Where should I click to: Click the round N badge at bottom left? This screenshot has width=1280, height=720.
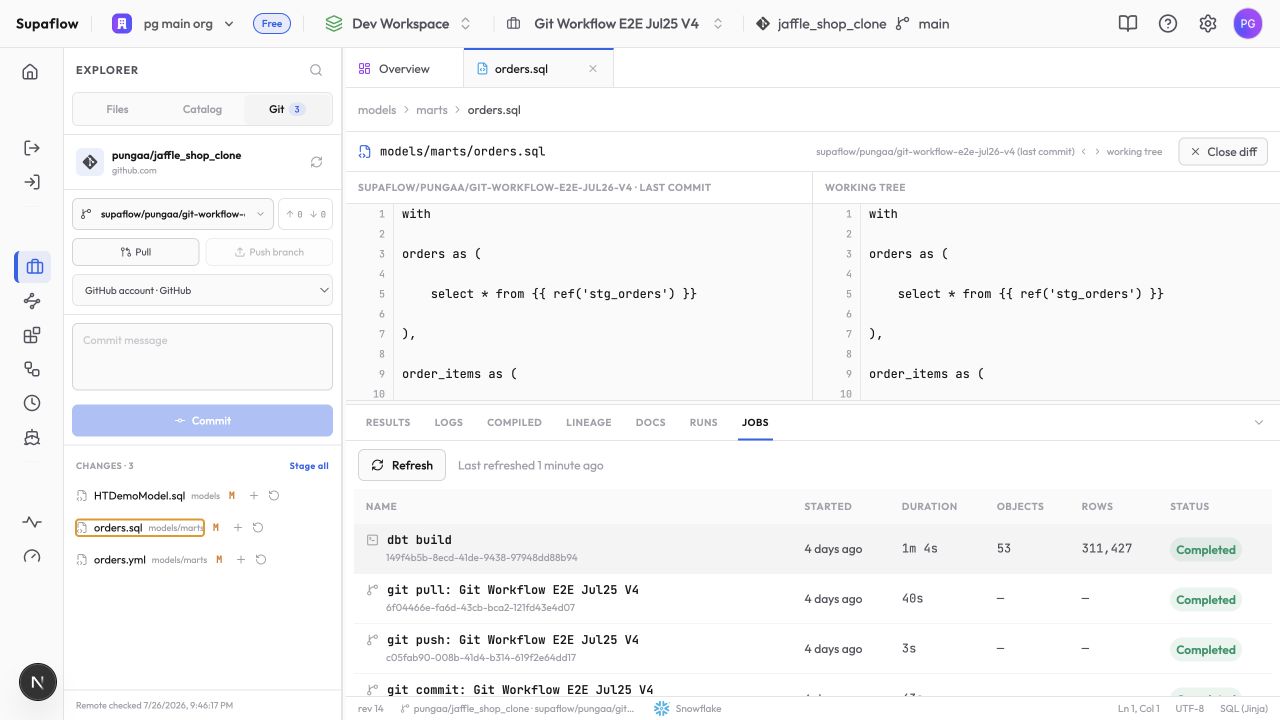point(38,682)
